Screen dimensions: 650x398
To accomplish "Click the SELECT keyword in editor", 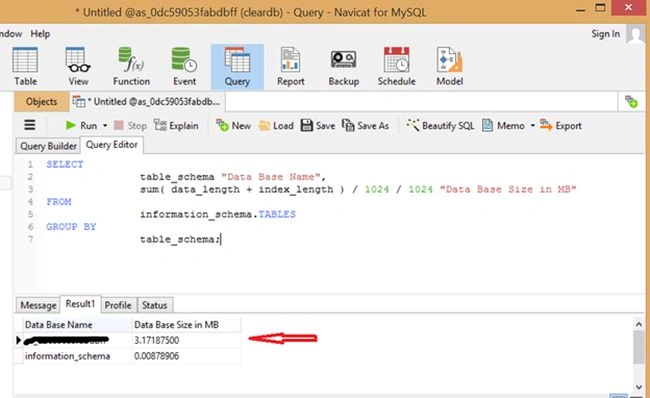I will tap(65, 165).
